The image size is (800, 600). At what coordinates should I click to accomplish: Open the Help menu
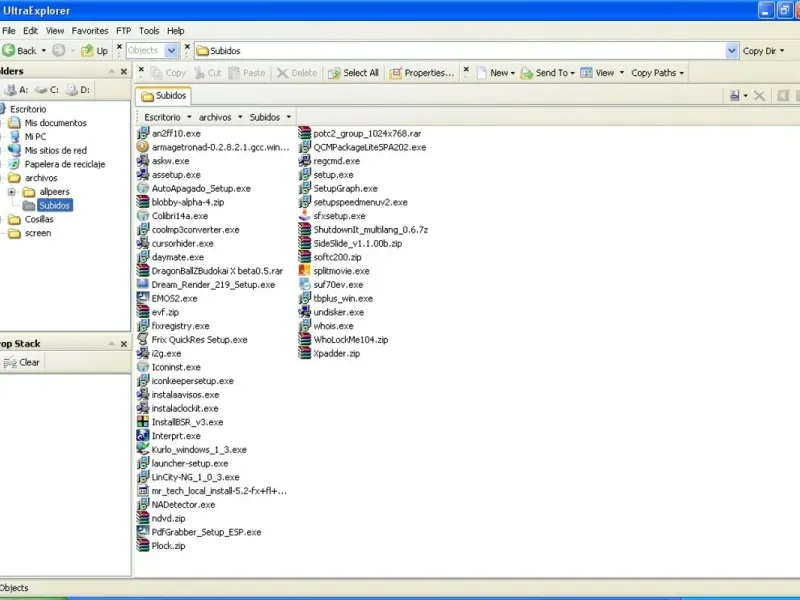pyautogui.click(x=176, y=31)
